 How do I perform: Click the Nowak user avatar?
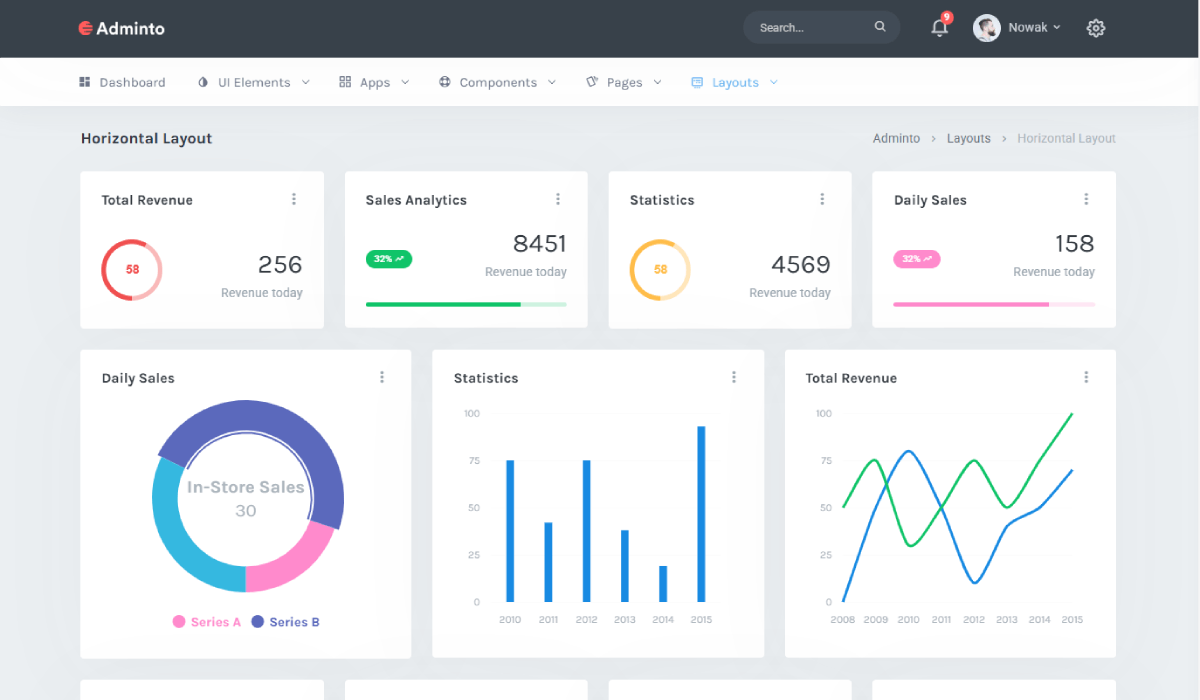coord(987,28)
